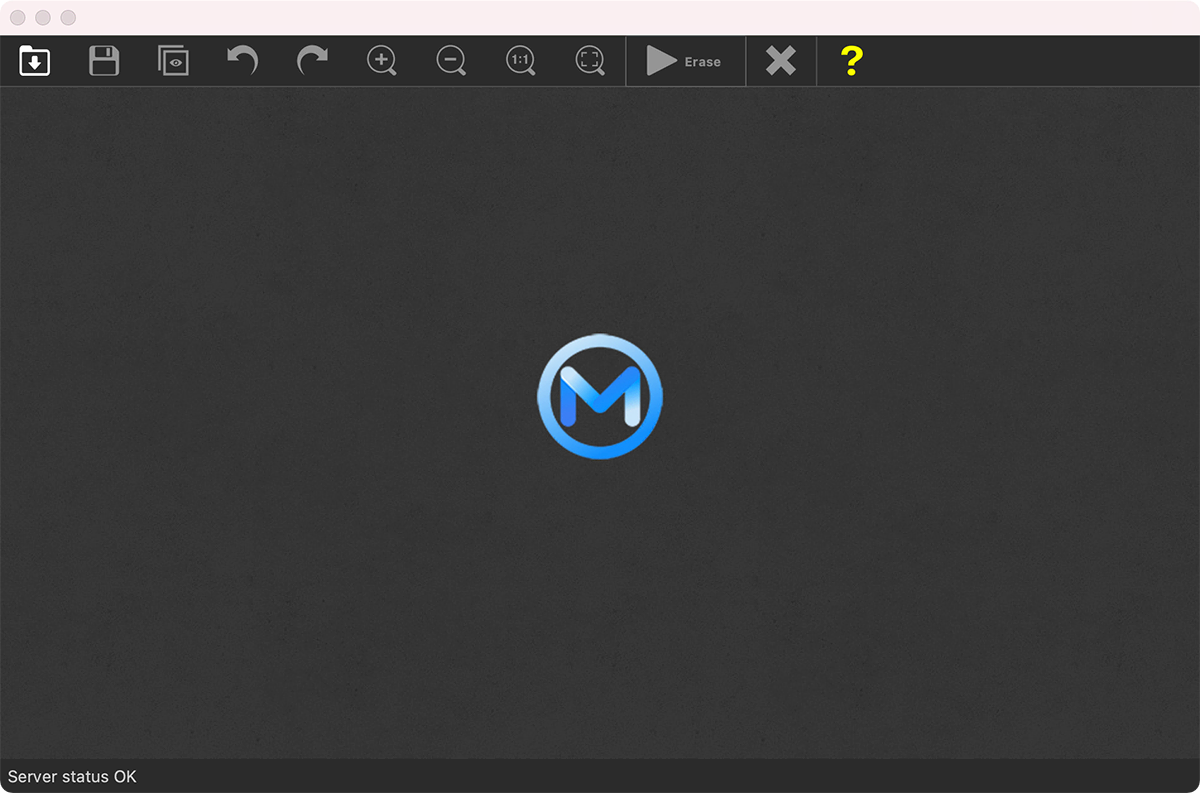Maximize the window using title bar button

tap(68, 18)
